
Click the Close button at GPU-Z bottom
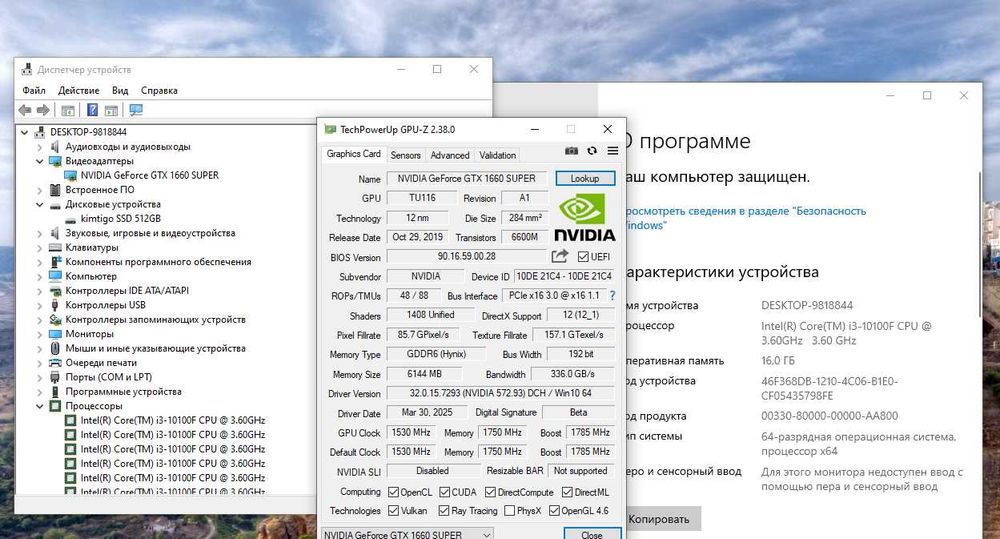[592, 534]
